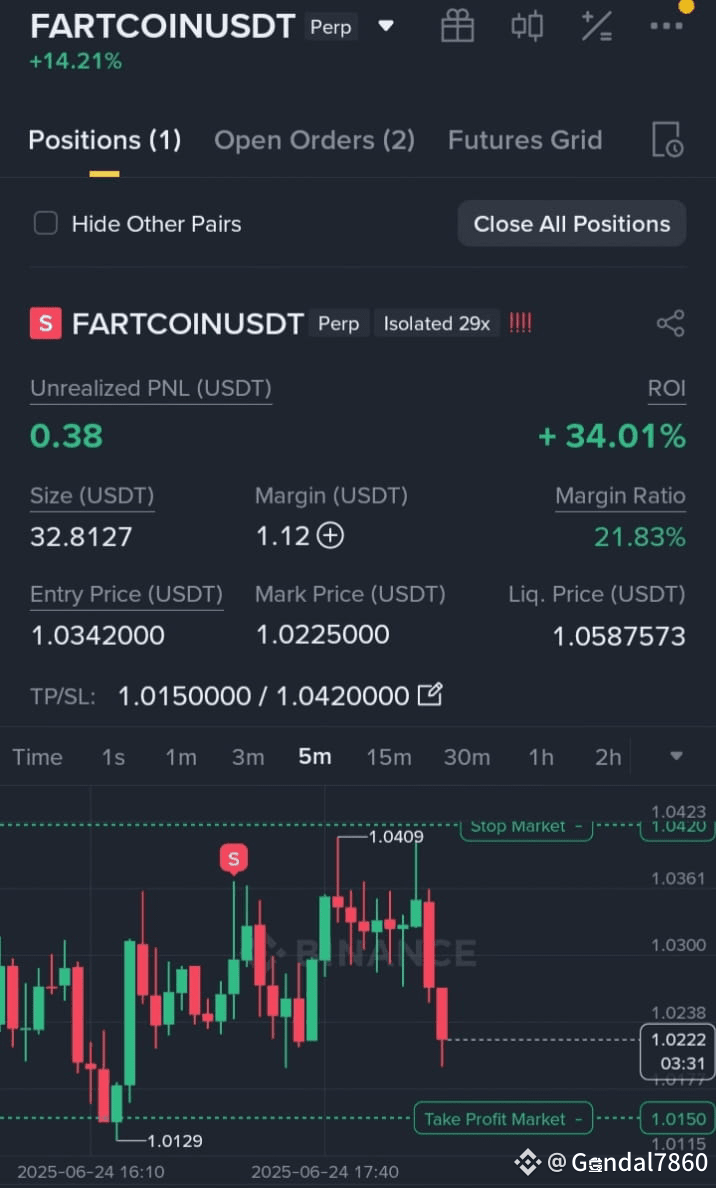Viewport: 716px width, 1188px height.
Task: Select the 1h chart interval
Action: click(541, 757)
